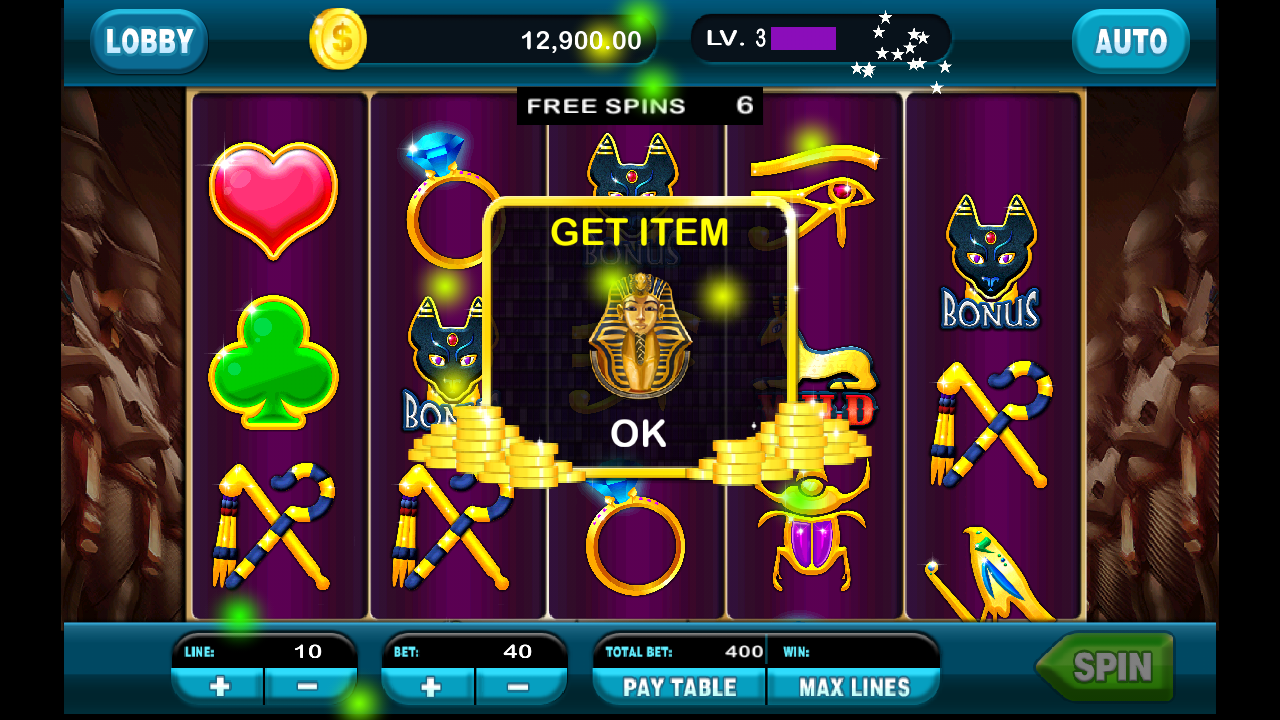Image resolution: width=1280 pixels, height=720 pixels.
Task: Hit the green Spin button
Action: [x=1104, y=666]
